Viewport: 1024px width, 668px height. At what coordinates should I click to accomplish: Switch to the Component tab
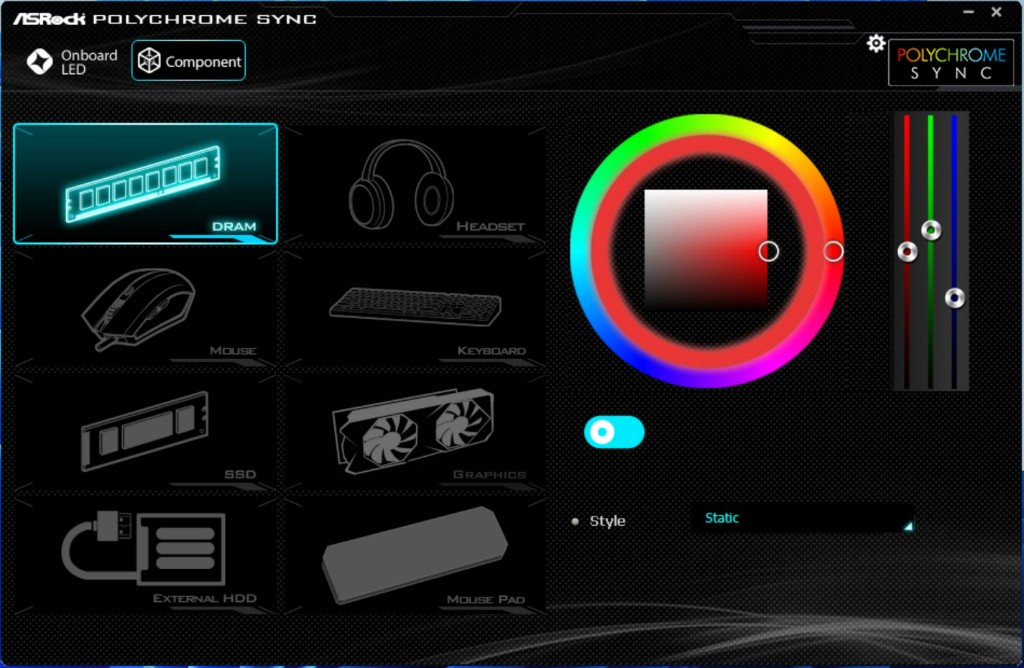[189, 61]
